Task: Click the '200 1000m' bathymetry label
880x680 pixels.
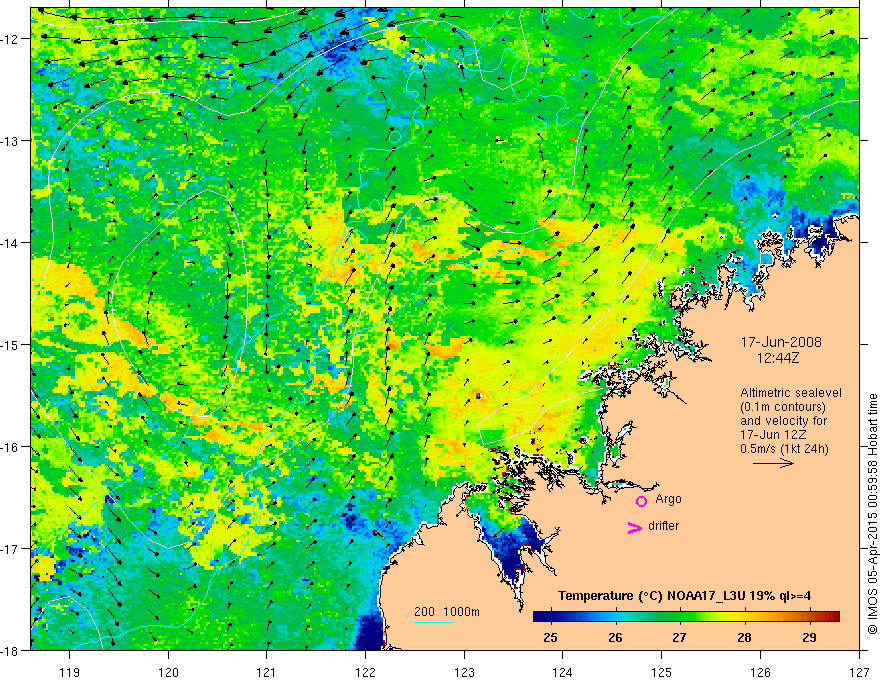Action: [x=447, y=612]
